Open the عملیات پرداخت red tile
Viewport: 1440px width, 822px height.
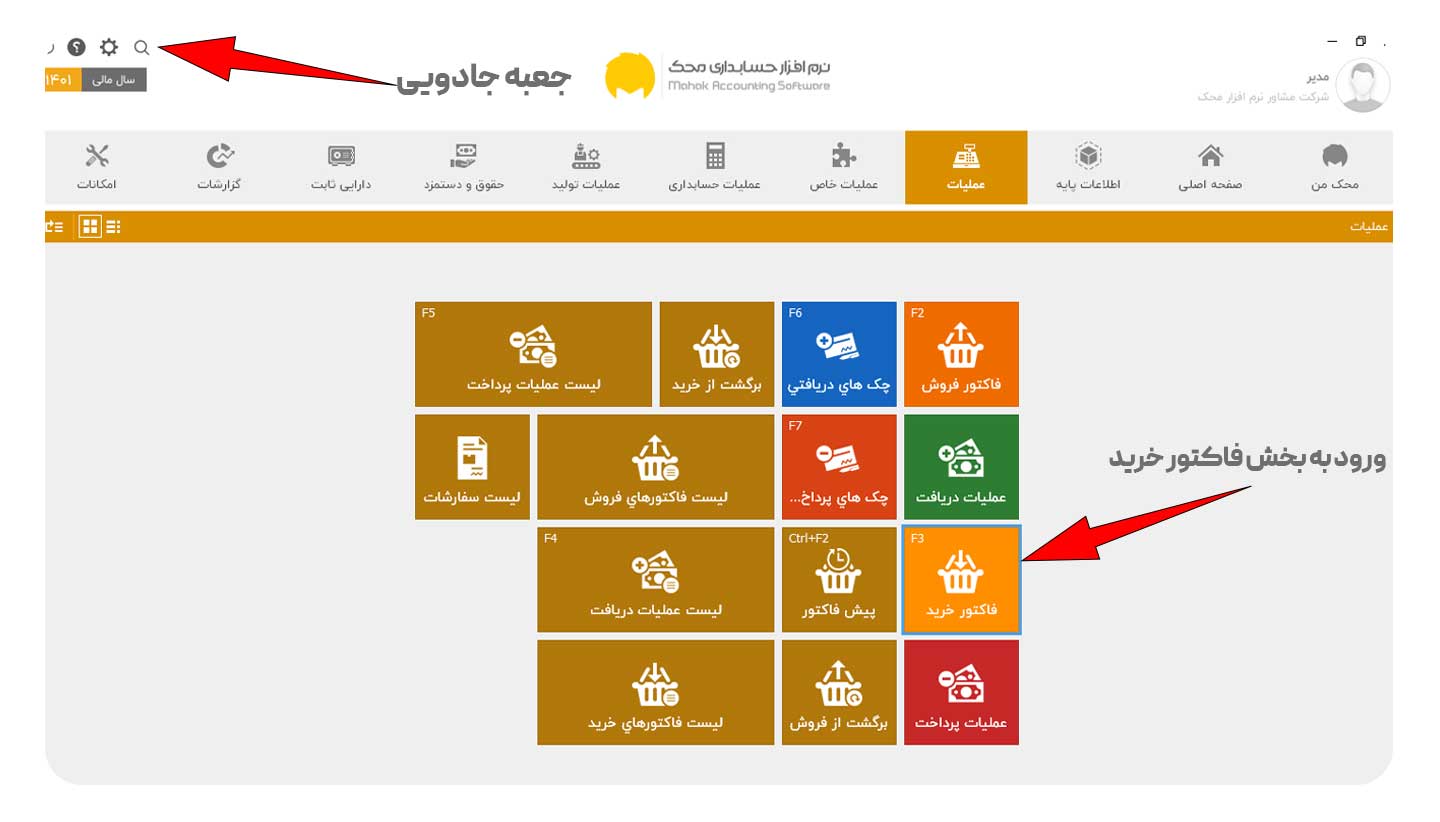click(960, 692)
